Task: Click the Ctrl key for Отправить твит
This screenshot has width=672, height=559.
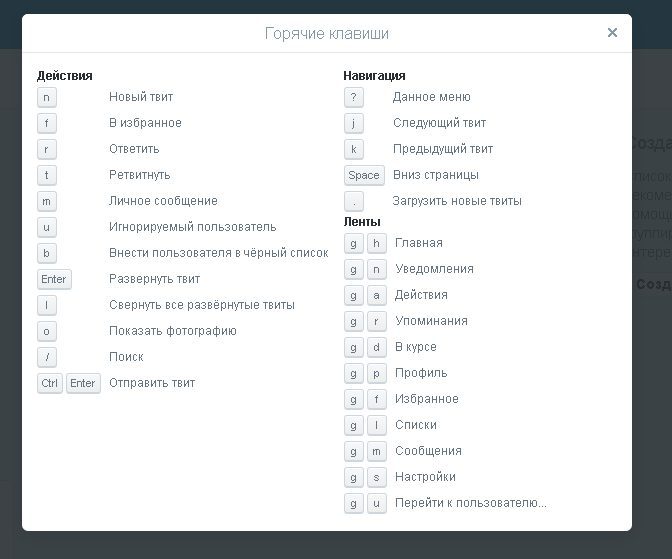Action: point(50,383)
